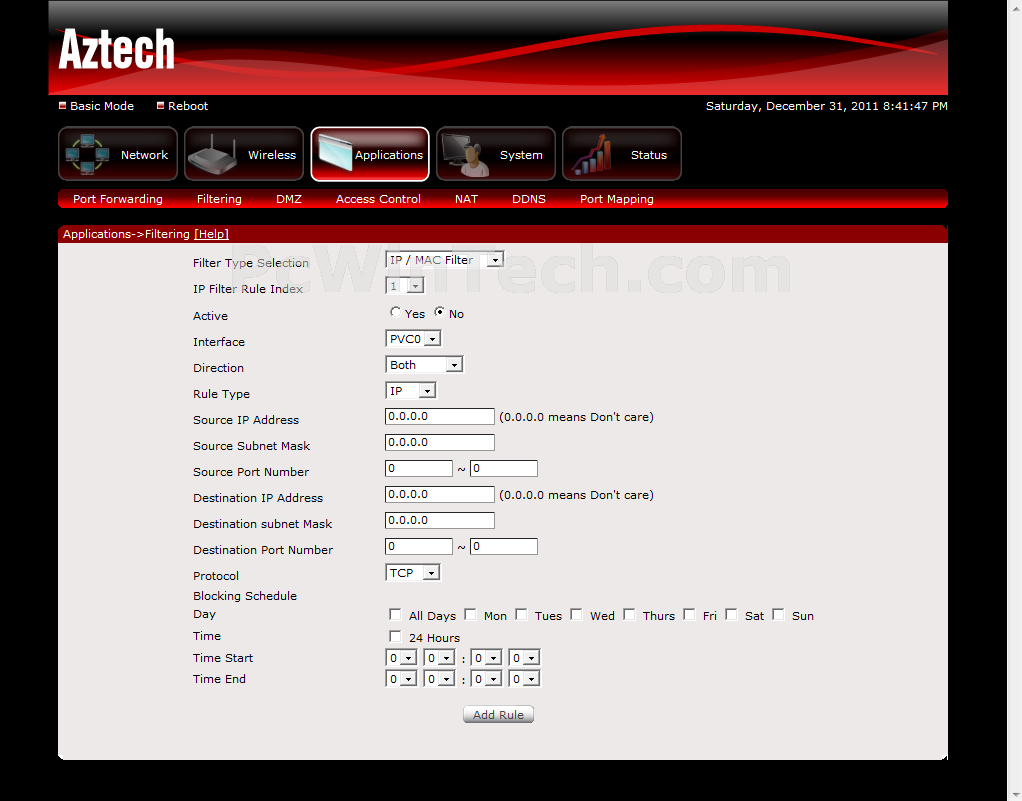Click the date and time text
This screenshot has width=1022, height=801.
[x=826, y=106]
